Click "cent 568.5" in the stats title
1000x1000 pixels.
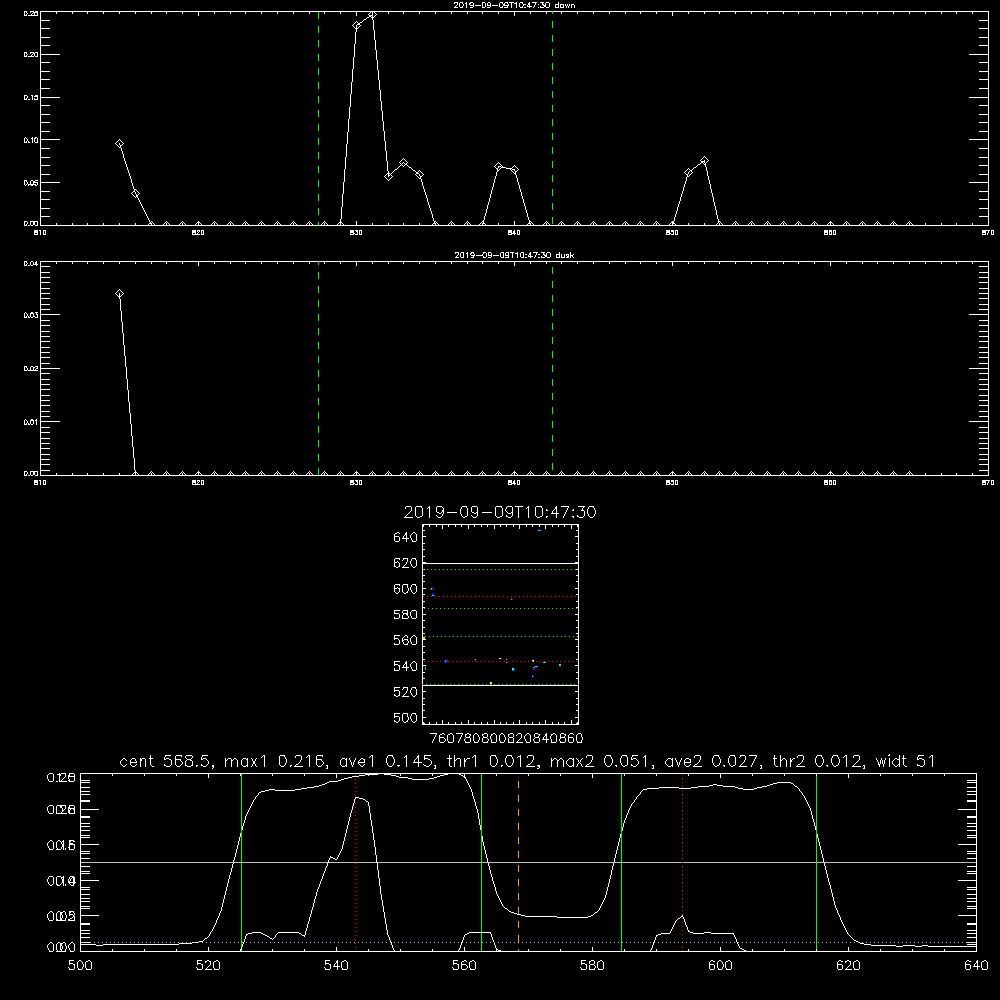tap(166, 761)
